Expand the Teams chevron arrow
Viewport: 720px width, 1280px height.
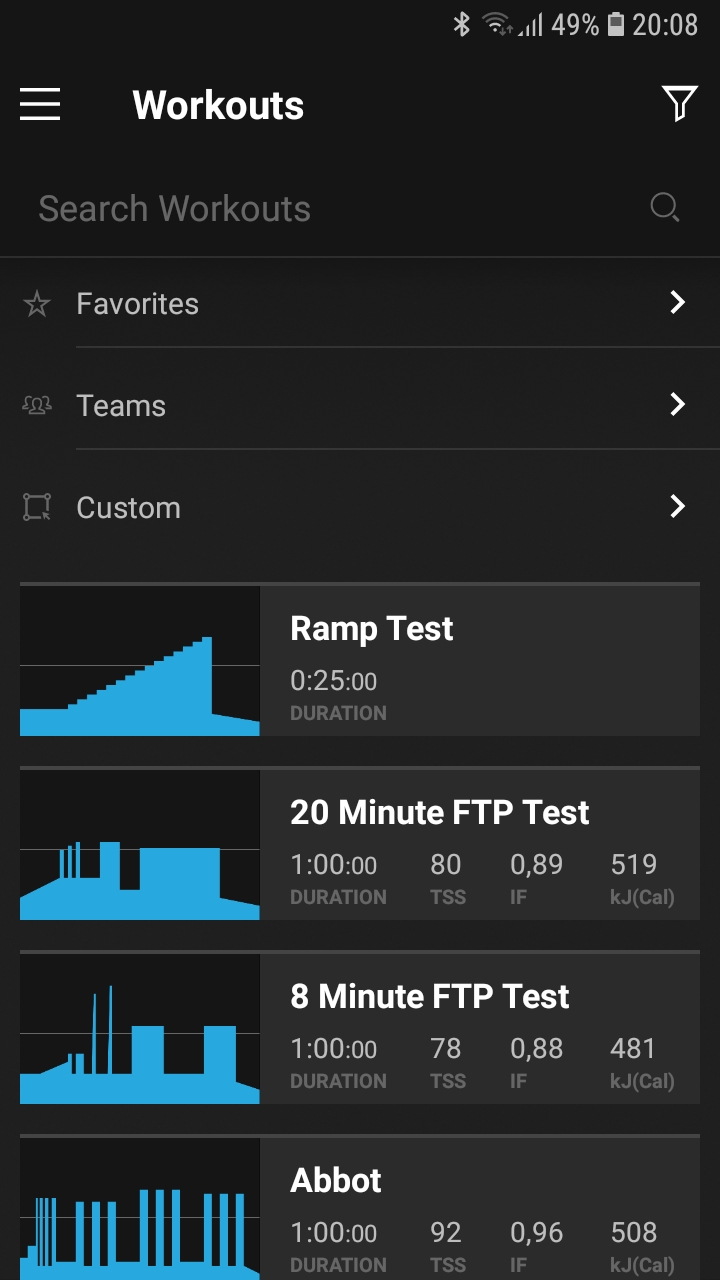tap(678, 405)
